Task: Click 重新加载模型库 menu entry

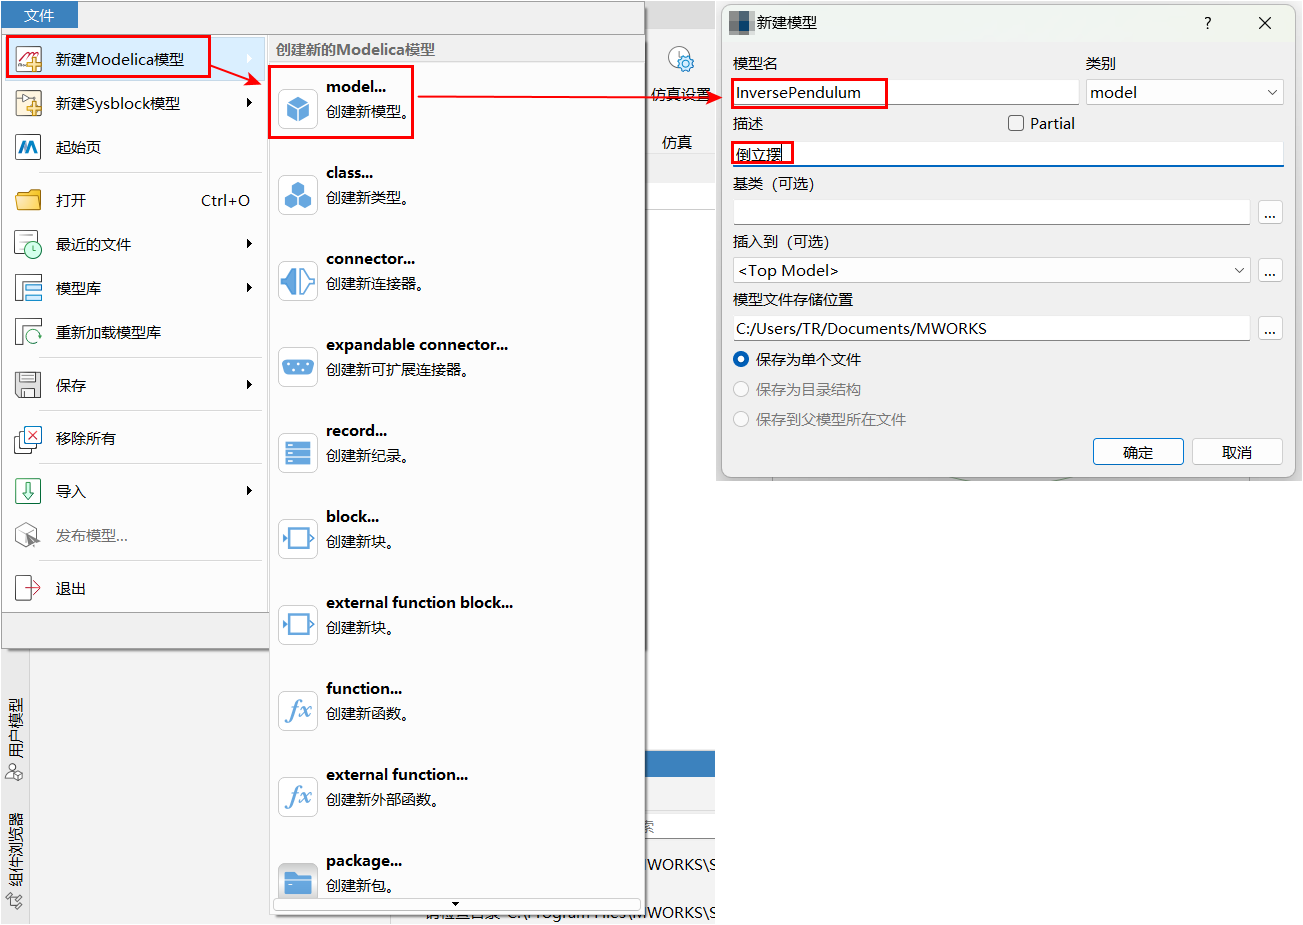Action: pos(108,332)
